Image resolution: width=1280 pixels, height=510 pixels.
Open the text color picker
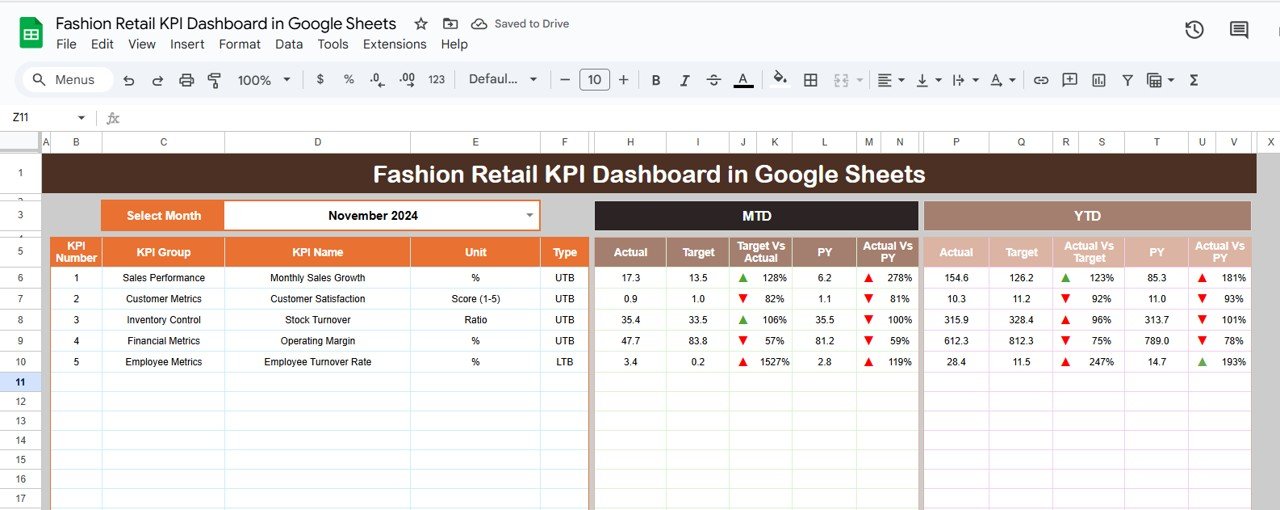(x=743, y=80)
